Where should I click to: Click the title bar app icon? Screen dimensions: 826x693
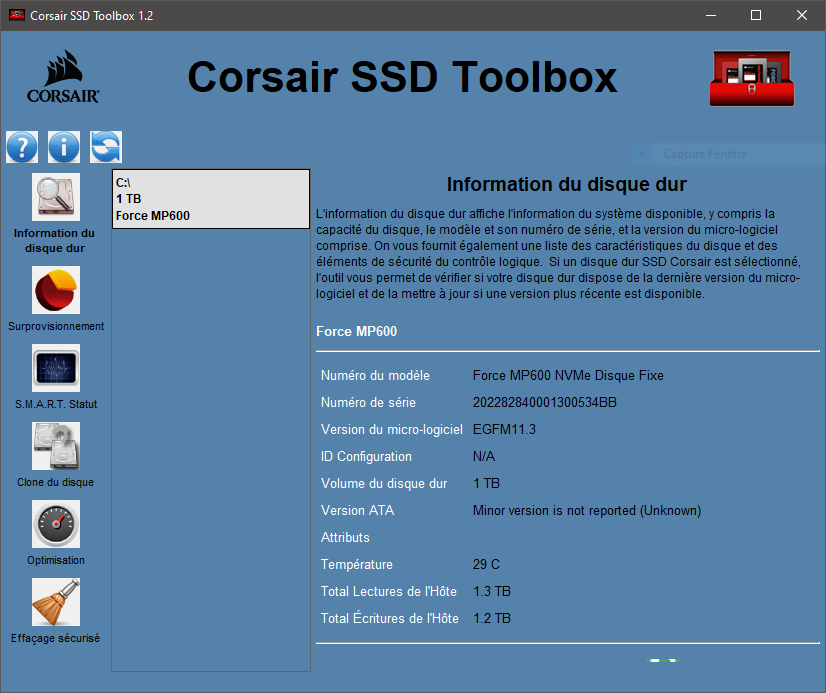pos(16,15)
